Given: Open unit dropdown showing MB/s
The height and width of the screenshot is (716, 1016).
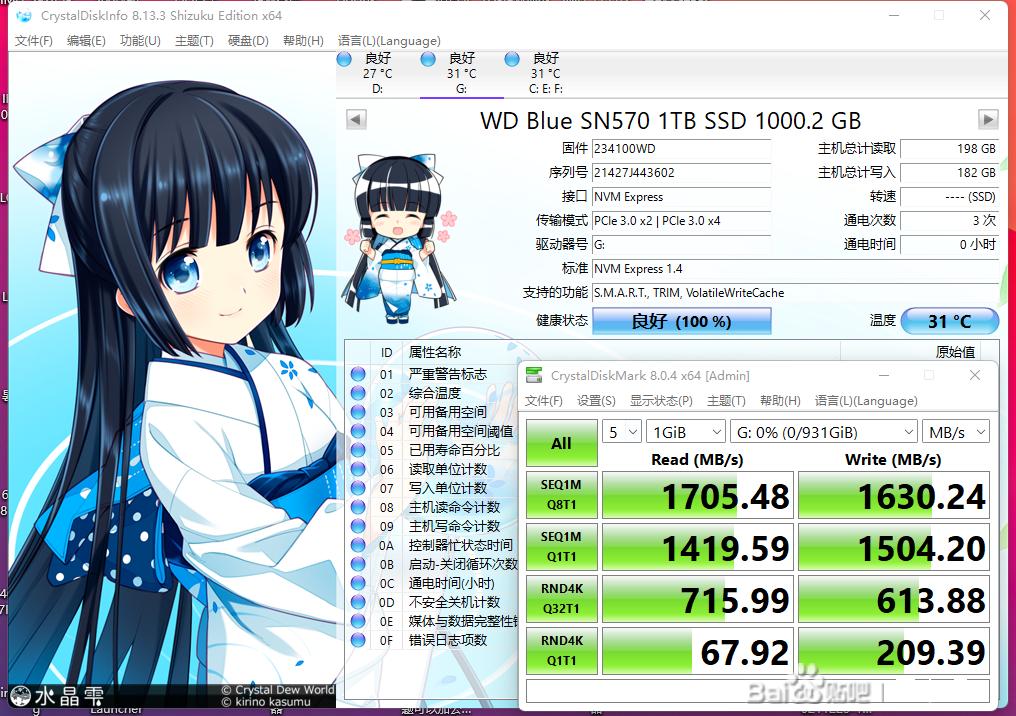Looking at the screenshot, I should [x=956, y=432].
